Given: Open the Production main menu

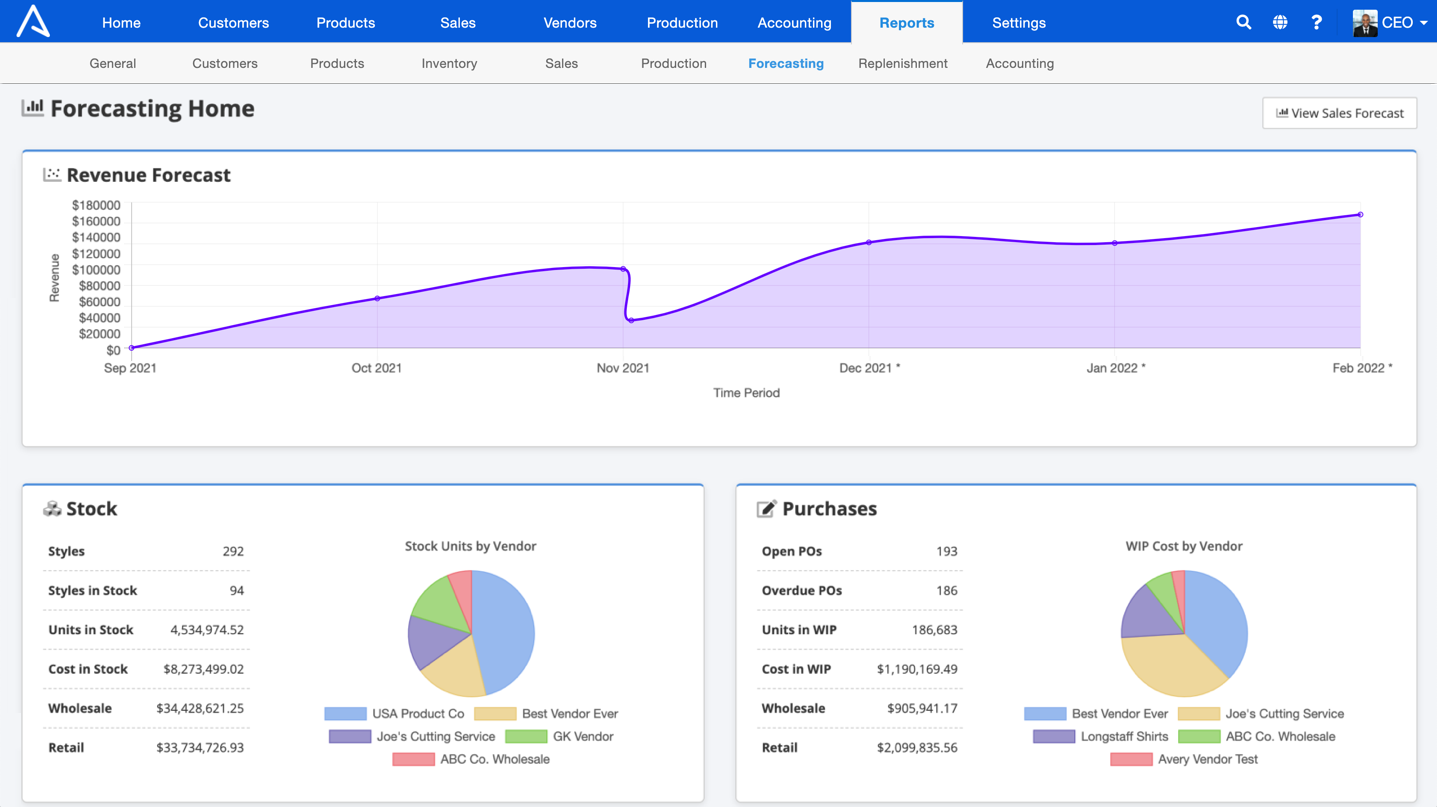Looking at the screenshot, I should click(x=682, y=22).
